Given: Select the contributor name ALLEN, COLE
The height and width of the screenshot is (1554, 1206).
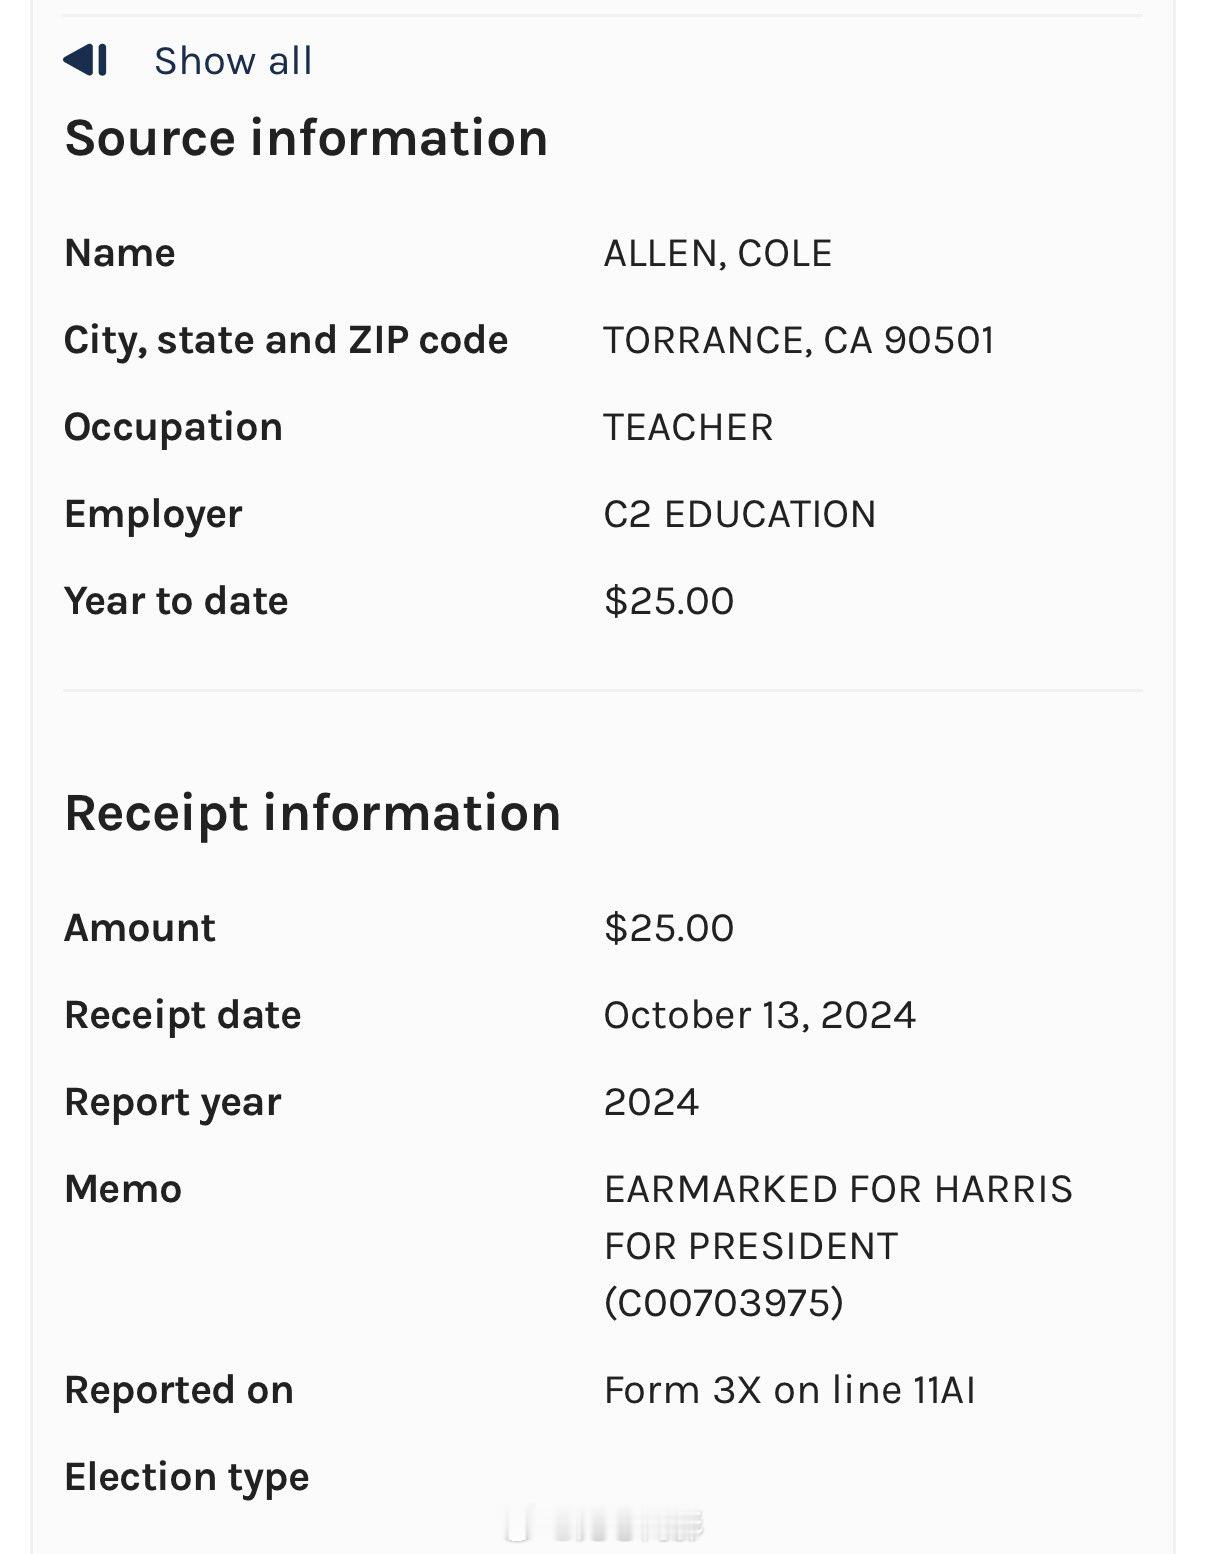Looking at the screenshot, I should tap(717, 253).
